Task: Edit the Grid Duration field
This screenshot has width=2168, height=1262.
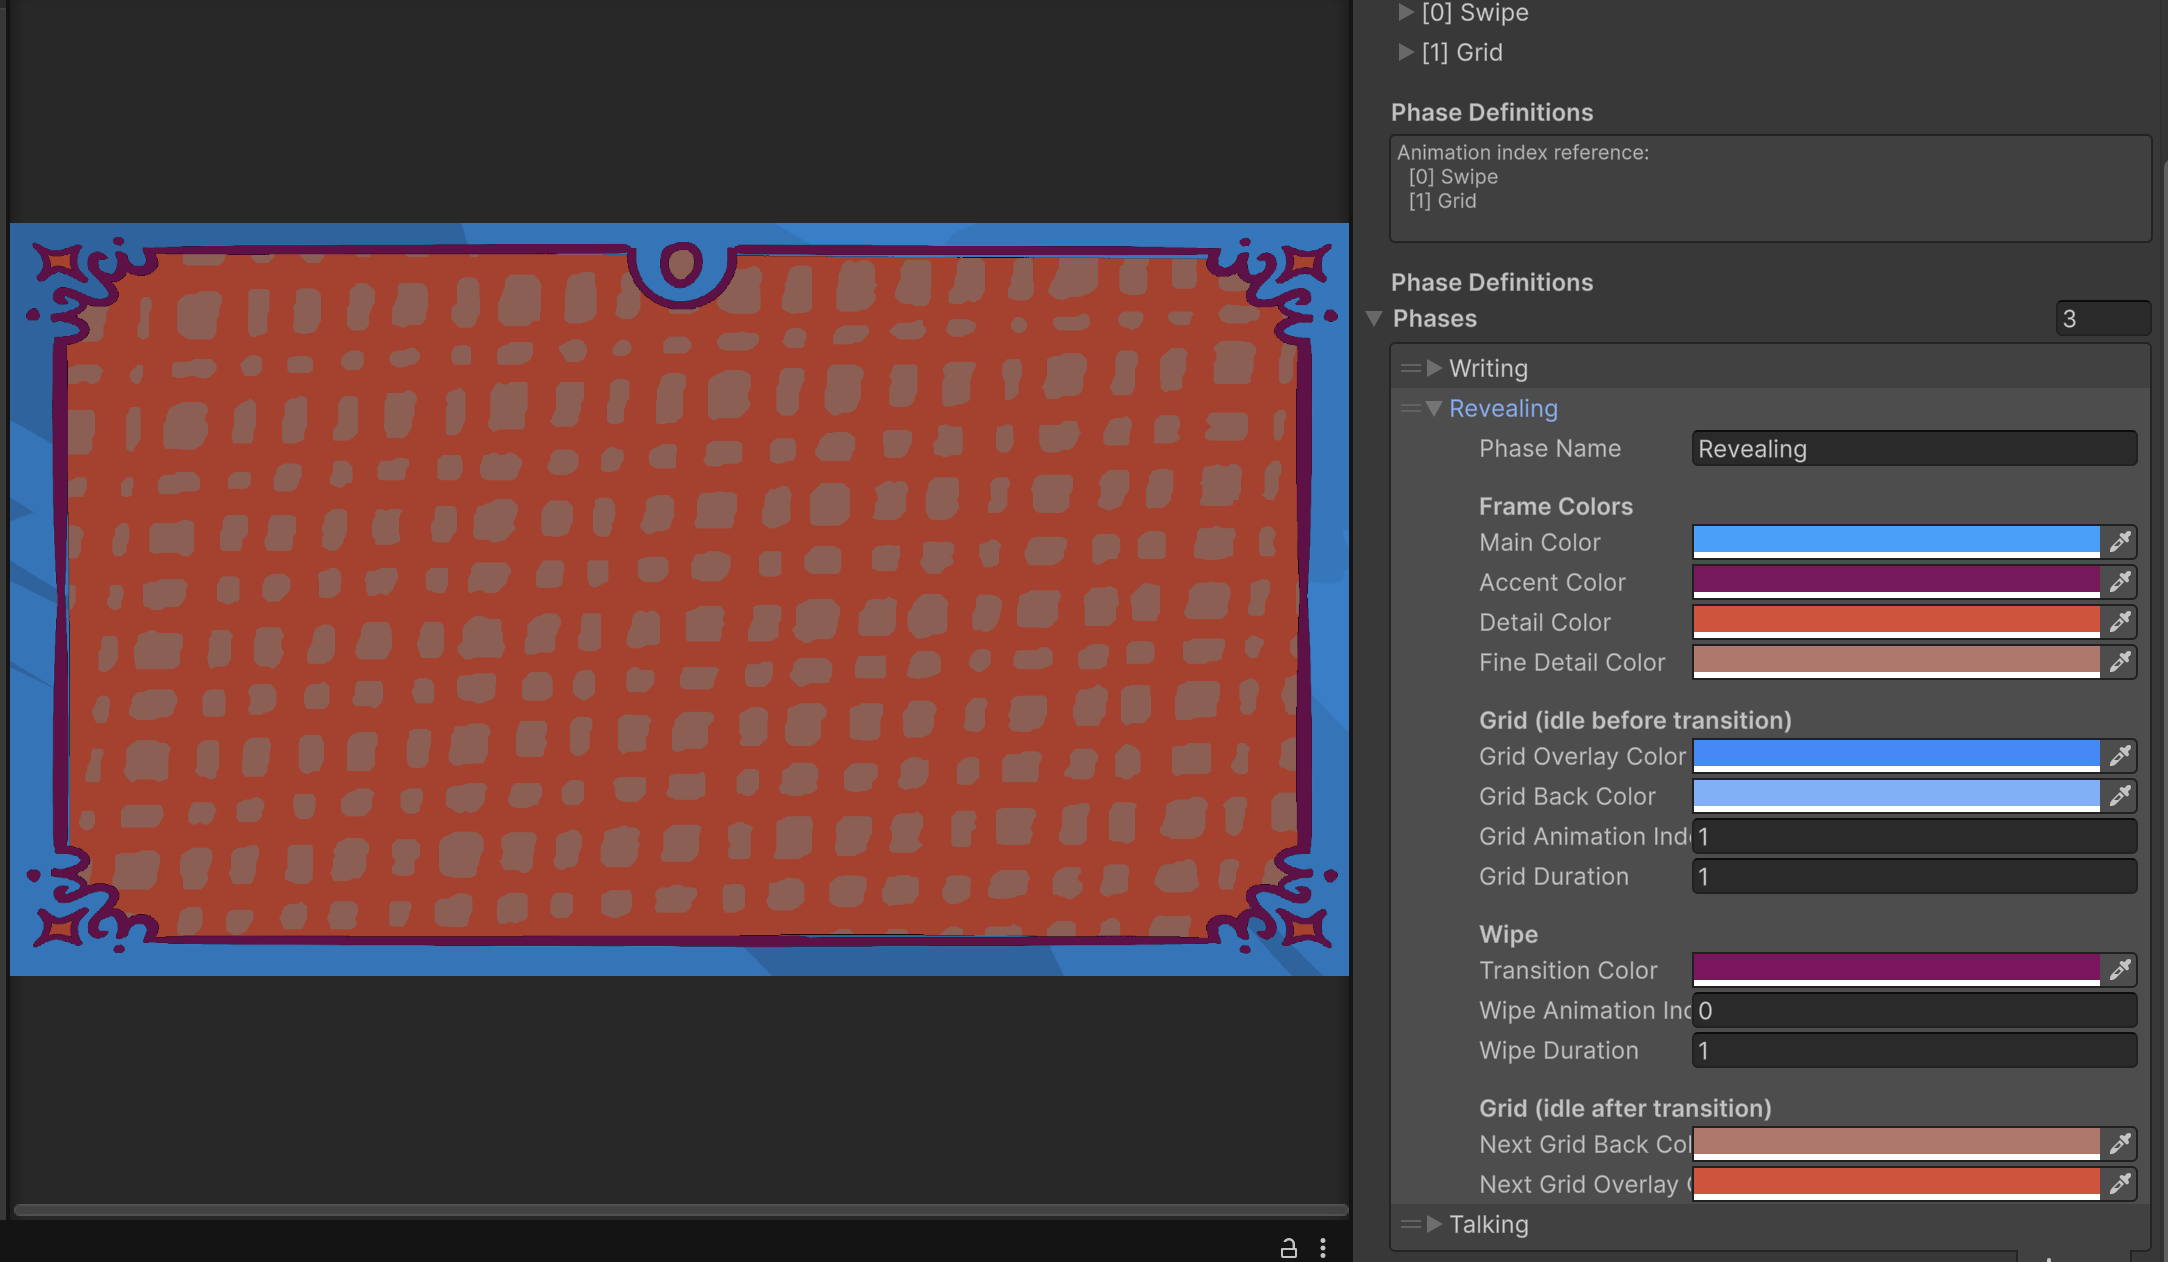Action: (1914, 877)
